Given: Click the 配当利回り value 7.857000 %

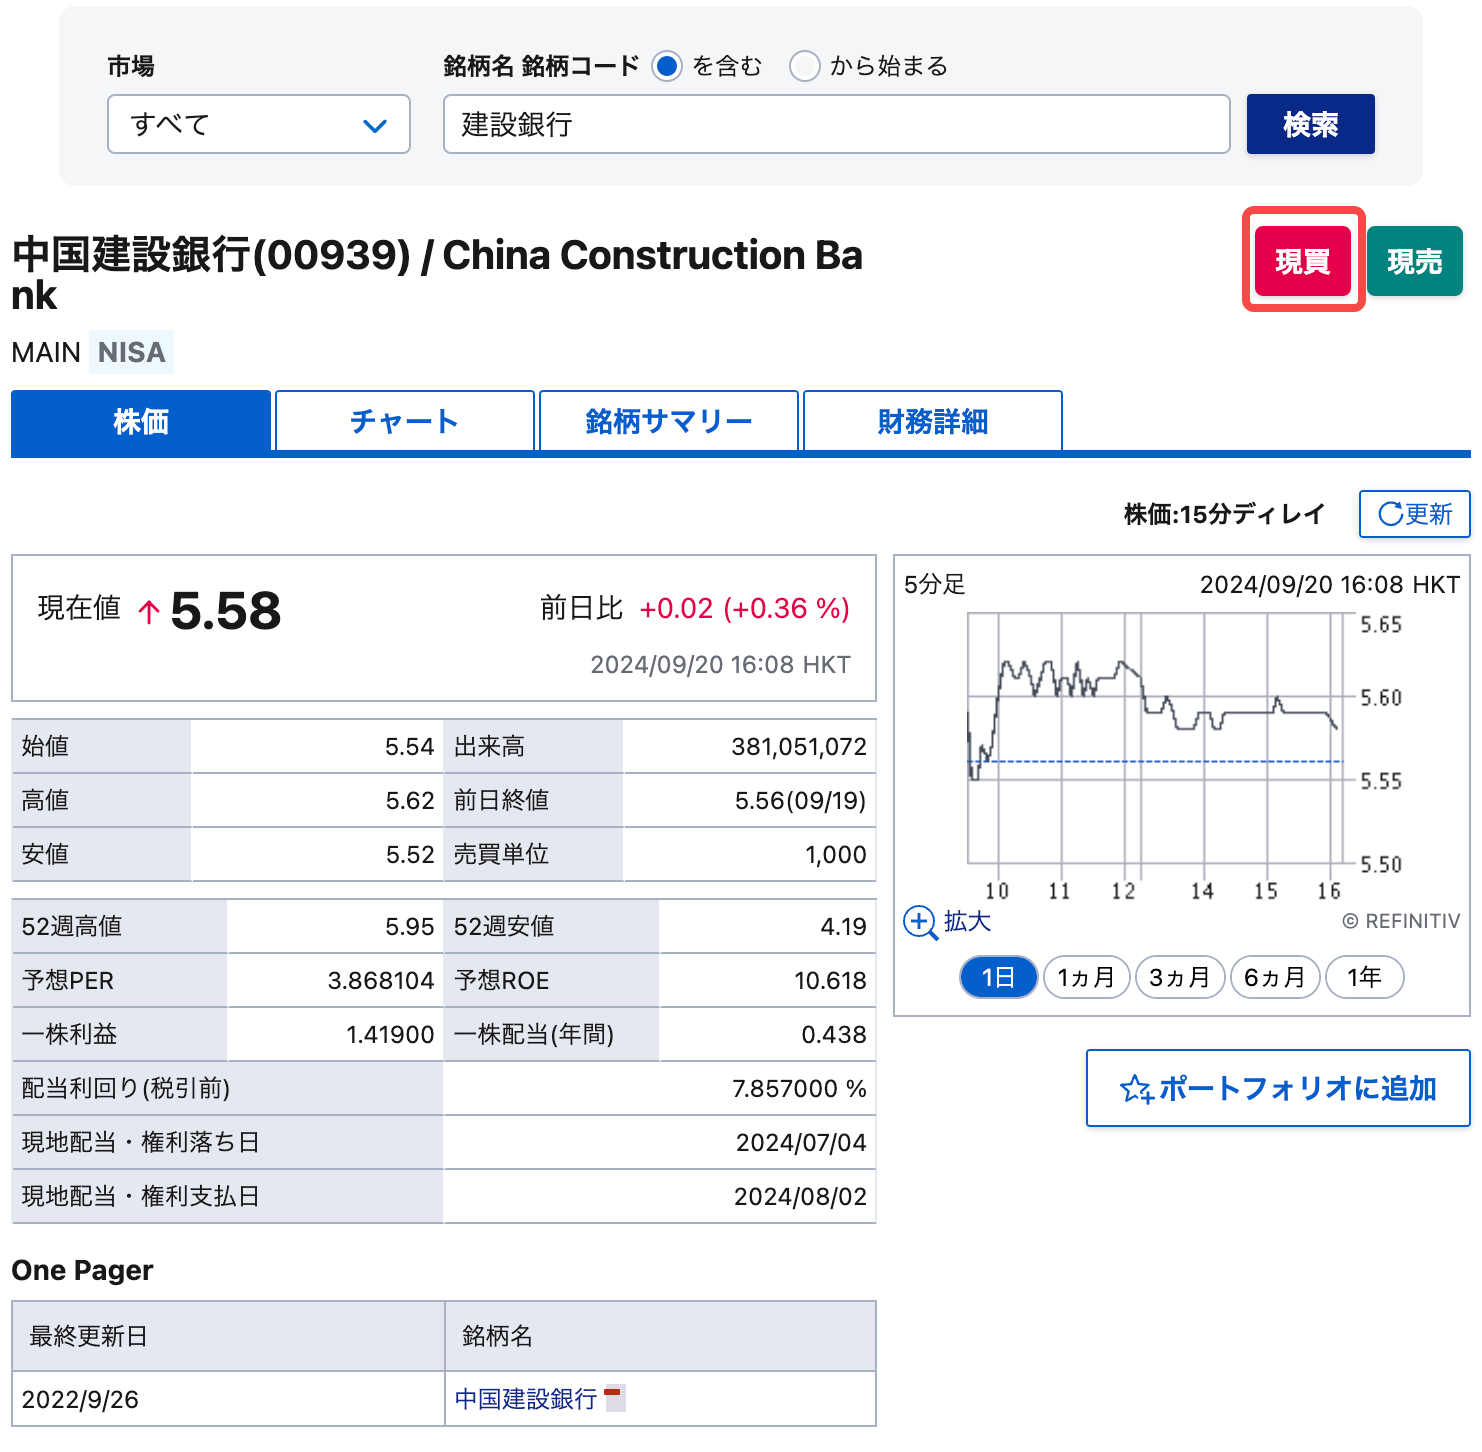Looking at the screenshot, I should click(x=799, y=1089).
